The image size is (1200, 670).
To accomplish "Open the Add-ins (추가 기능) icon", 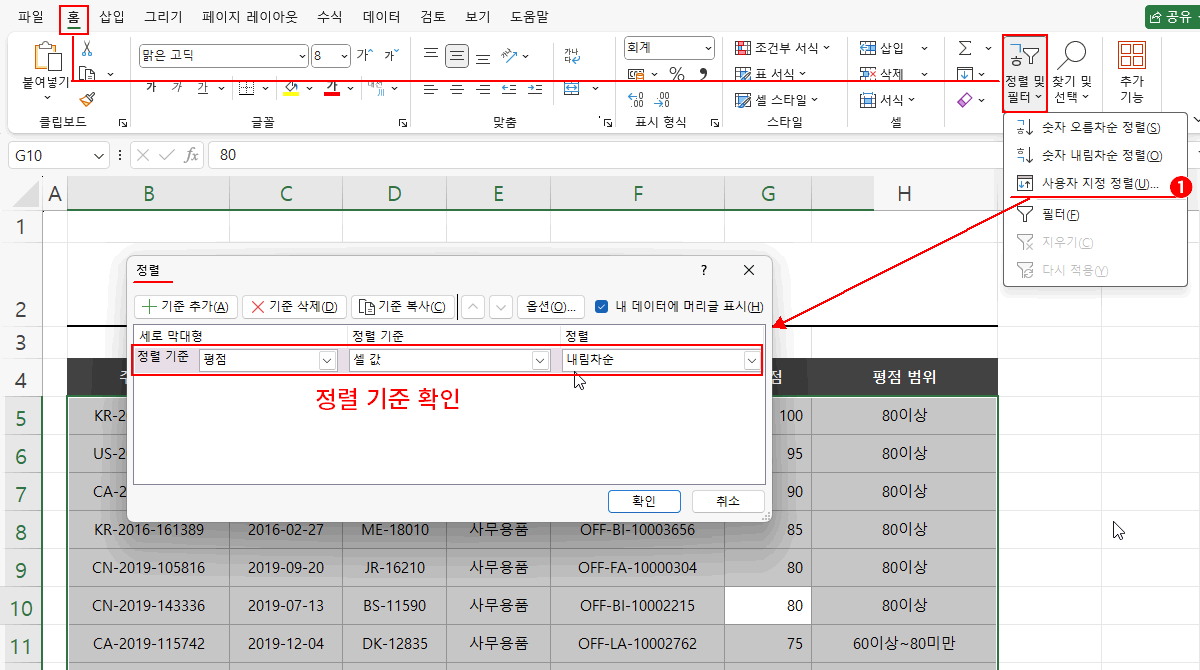I will 1132,73.
